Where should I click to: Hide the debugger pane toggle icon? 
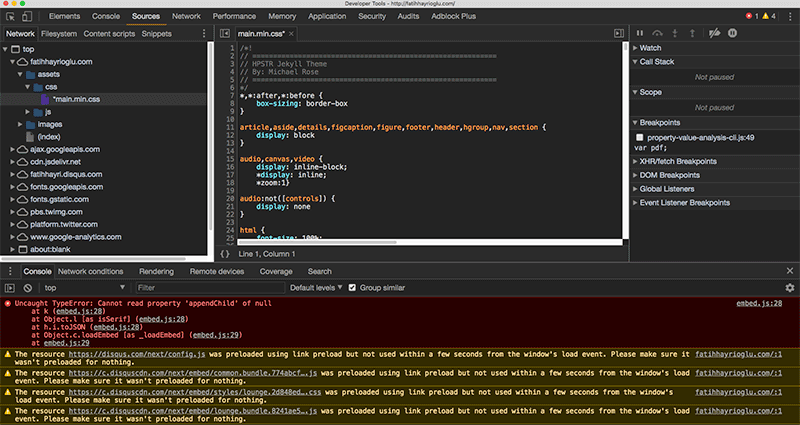click(619, 34)
